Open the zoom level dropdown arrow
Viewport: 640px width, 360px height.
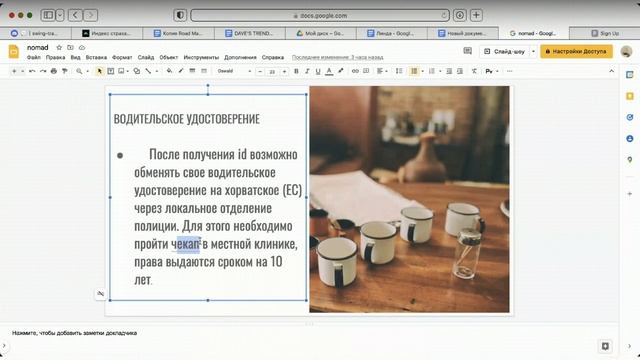point(87,71)
